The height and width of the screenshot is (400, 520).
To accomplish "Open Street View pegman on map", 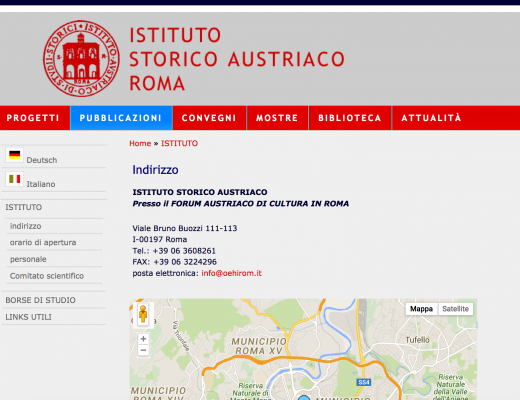I will (143, 314).
